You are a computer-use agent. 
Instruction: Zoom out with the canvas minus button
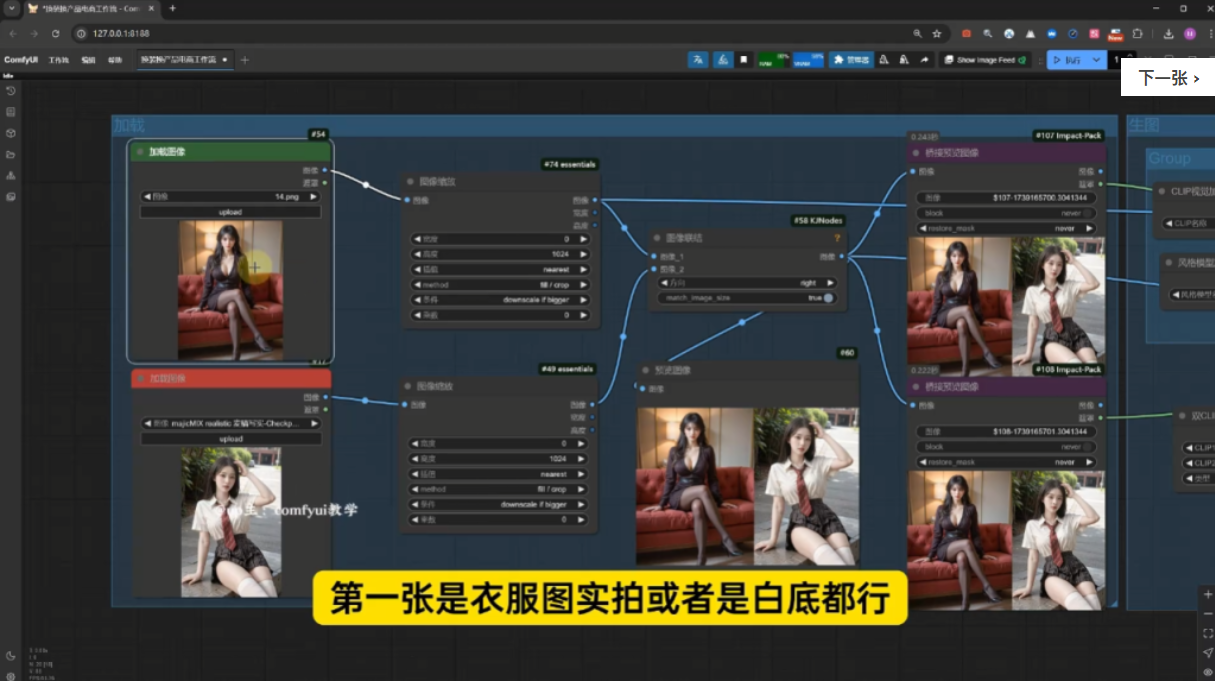coord(1208,613)
